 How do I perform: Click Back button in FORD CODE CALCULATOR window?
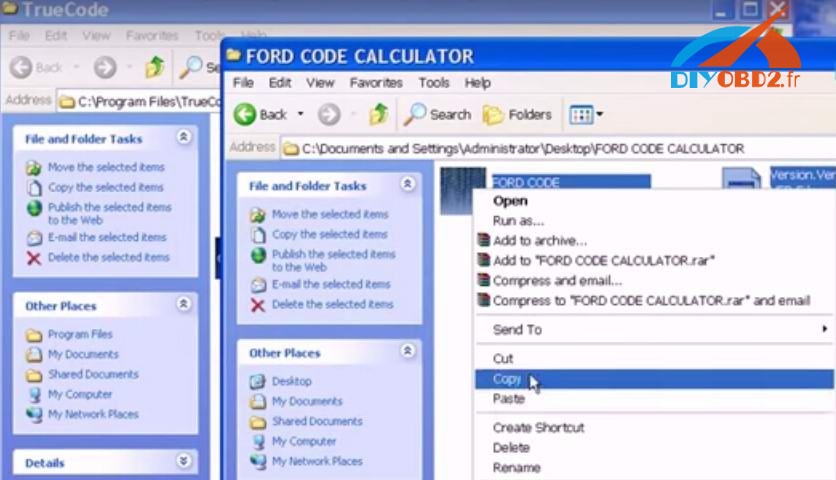261,114
